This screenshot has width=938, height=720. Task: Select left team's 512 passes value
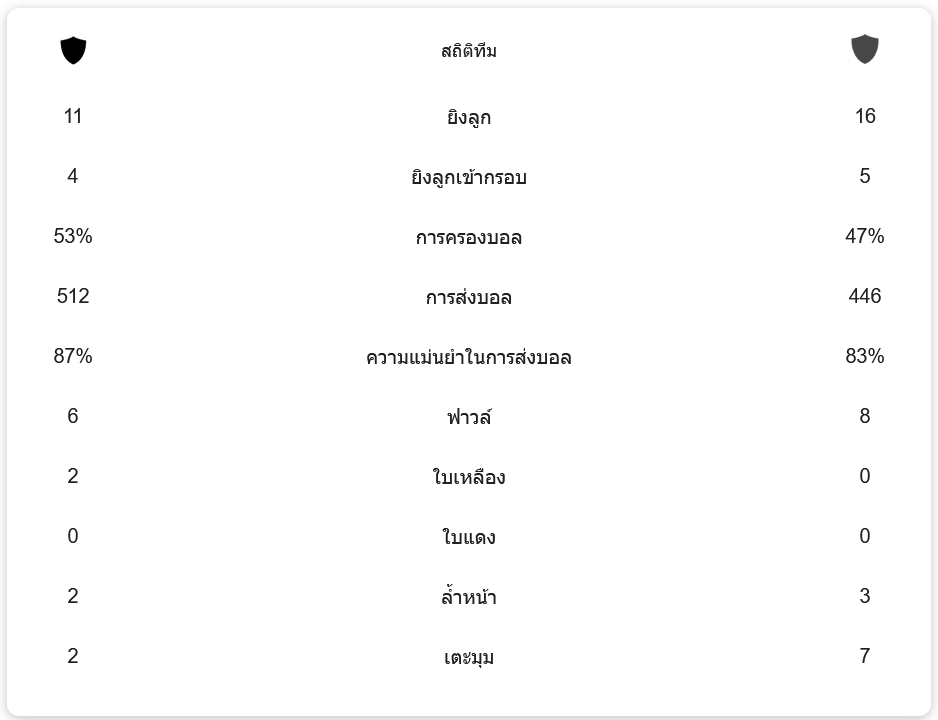point(73,296)
